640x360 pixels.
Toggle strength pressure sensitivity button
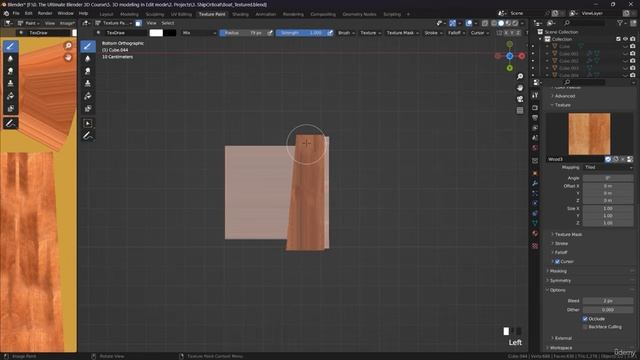pyautogui.click(x=330, y=33)
